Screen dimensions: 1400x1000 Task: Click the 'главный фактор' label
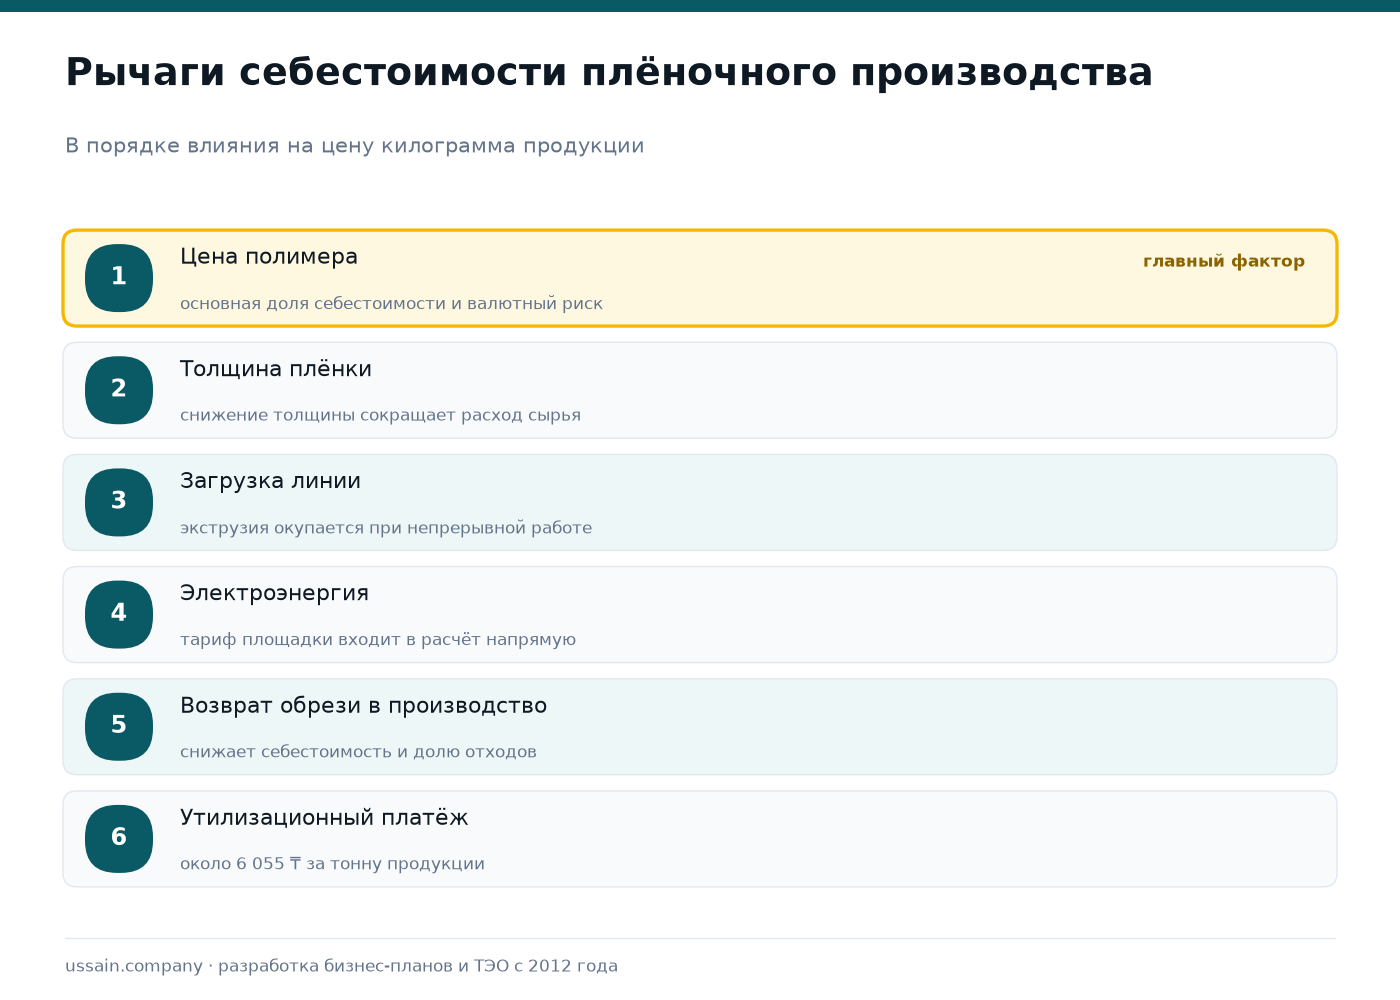[x=1224, y=261]
